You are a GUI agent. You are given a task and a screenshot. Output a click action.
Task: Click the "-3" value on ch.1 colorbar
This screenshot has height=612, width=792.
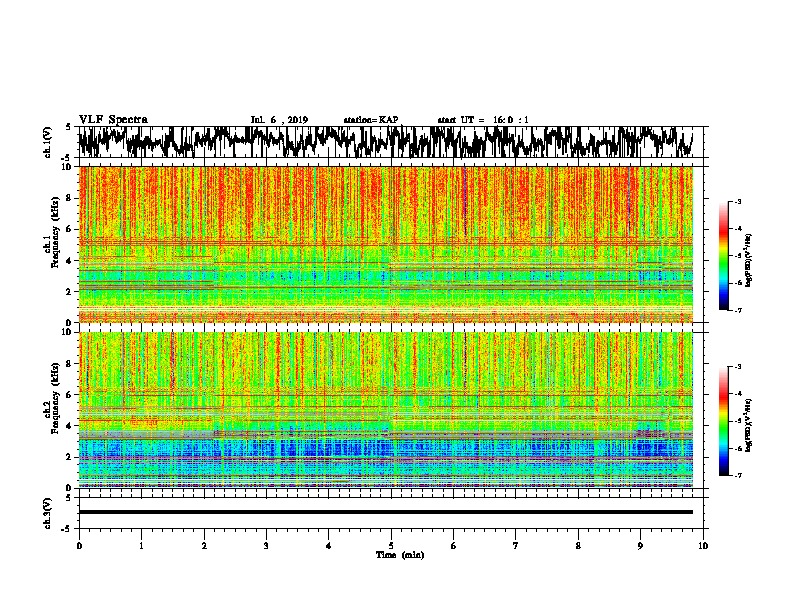click(x=737, y=202)
